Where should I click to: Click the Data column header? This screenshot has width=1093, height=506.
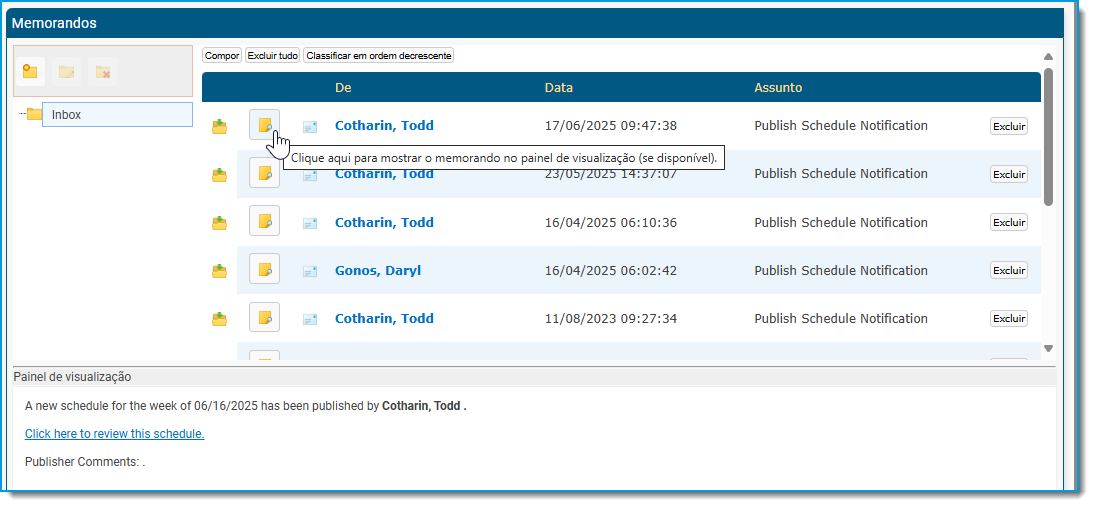click(558, 88)
